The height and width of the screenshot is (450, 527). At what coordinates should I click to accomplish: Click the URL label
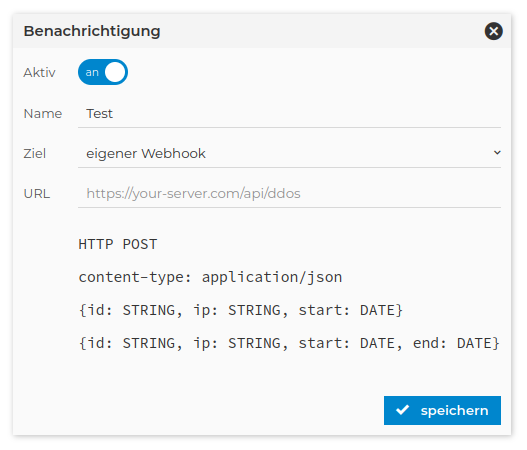click(x=37, y=194)
